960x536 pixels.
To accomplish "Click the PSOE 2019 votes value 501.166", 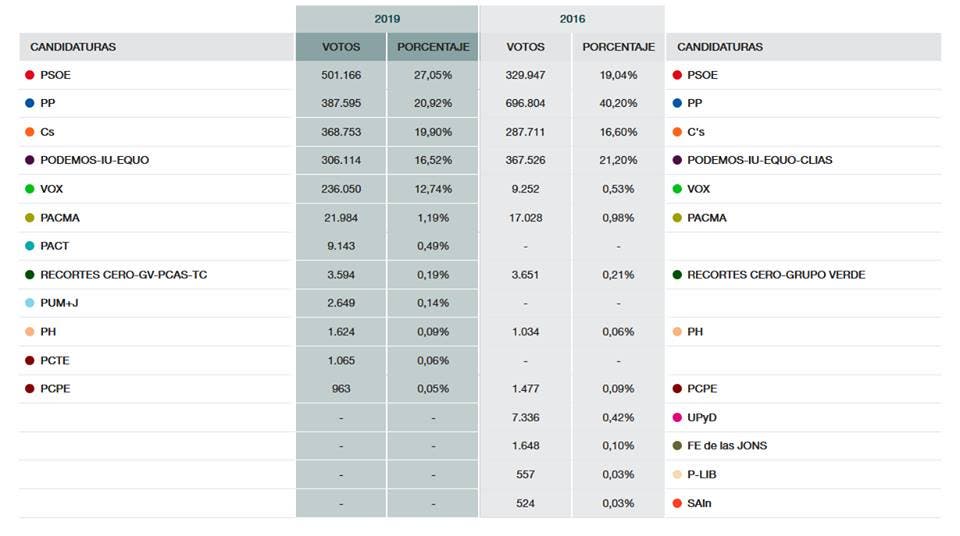I will click(341, 75).
